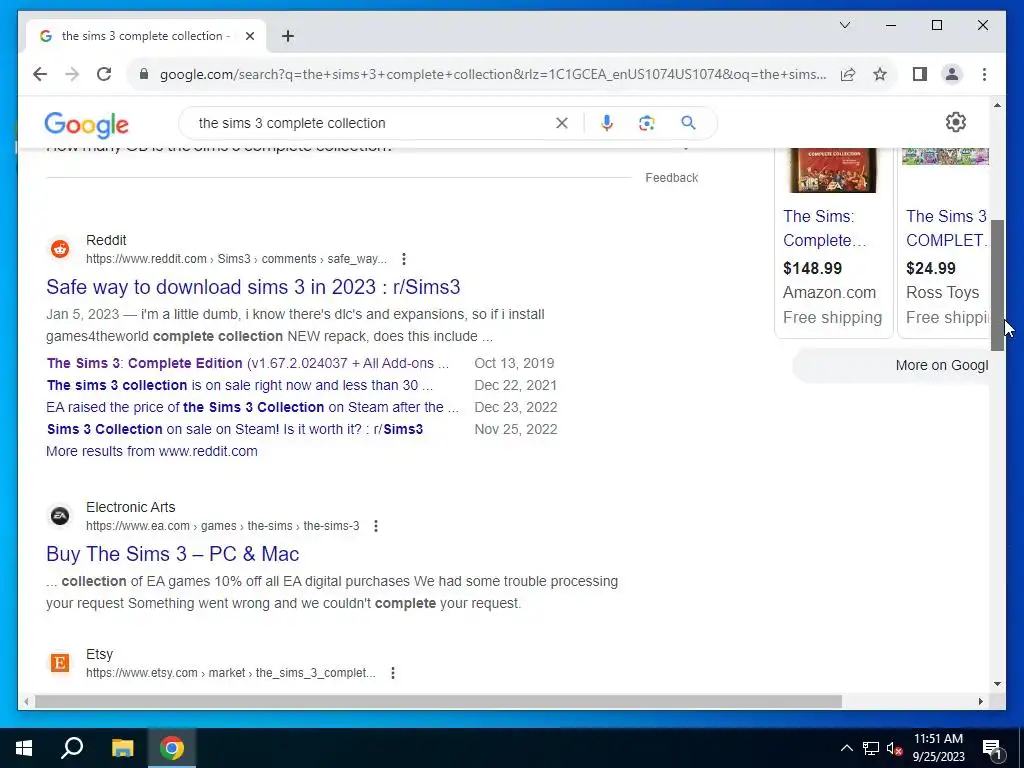This screenshot has width=1024, height=768.
Task: Open 'Buy The Sims 3 – PC & Mac' result
Action: pos(172,554)
